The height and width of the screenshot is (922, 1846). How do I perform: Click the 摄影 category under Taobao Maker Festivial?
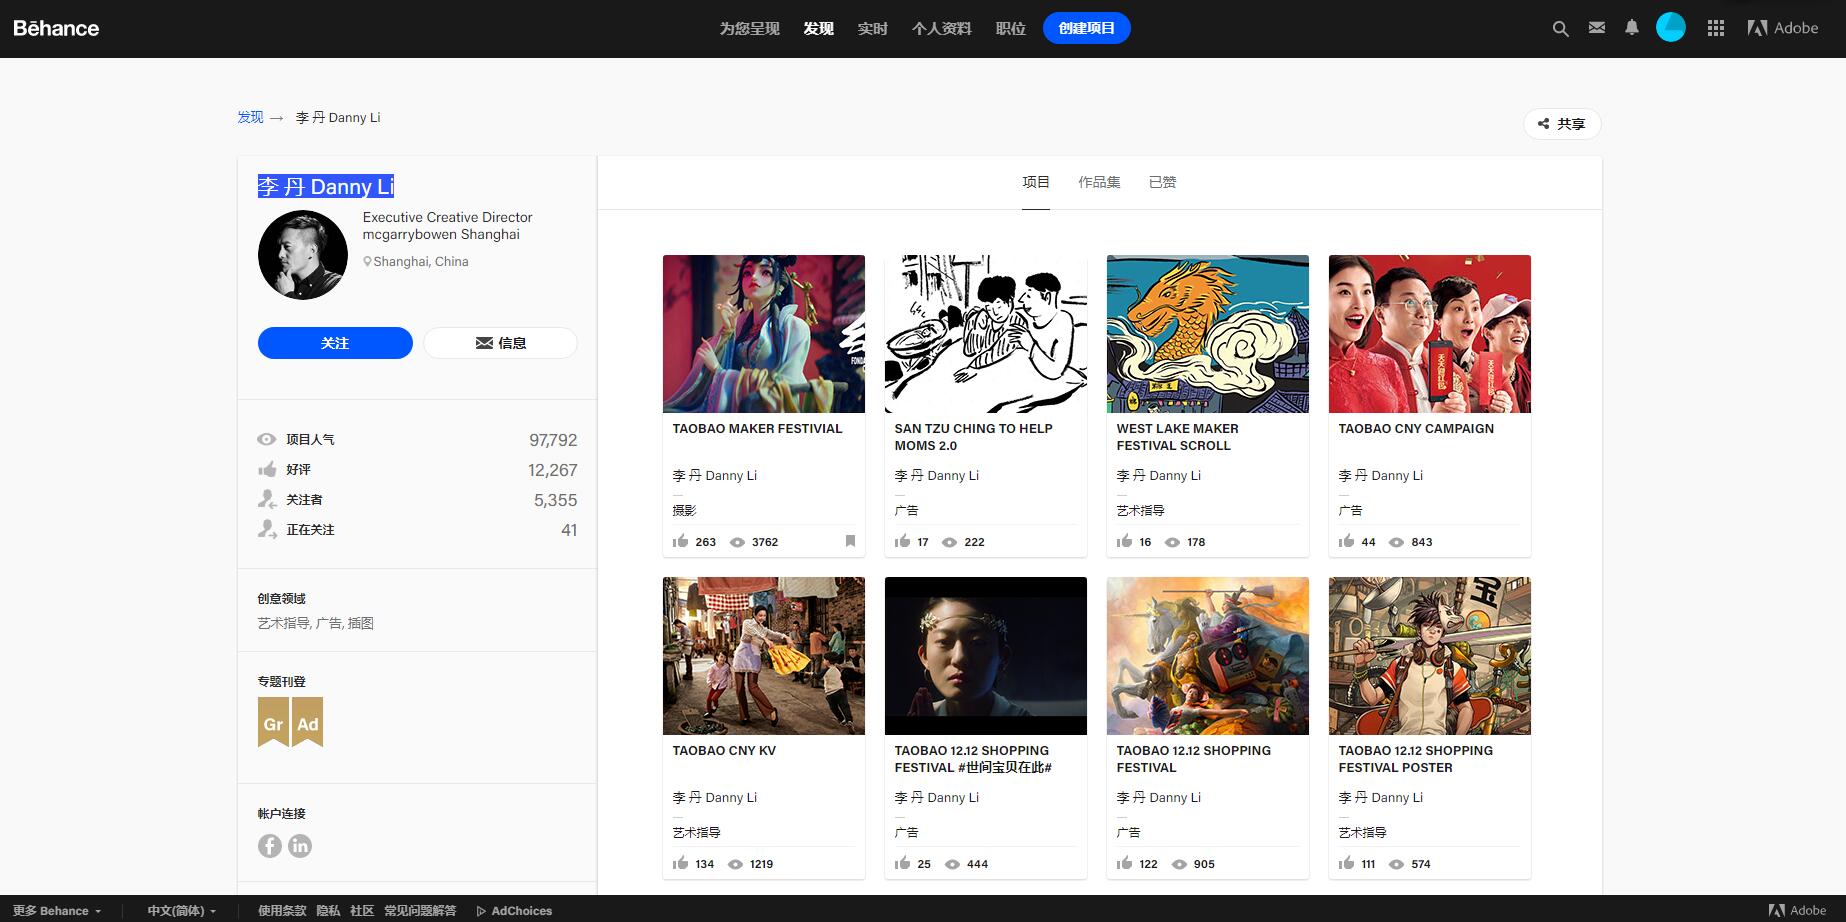coord(684,510)
